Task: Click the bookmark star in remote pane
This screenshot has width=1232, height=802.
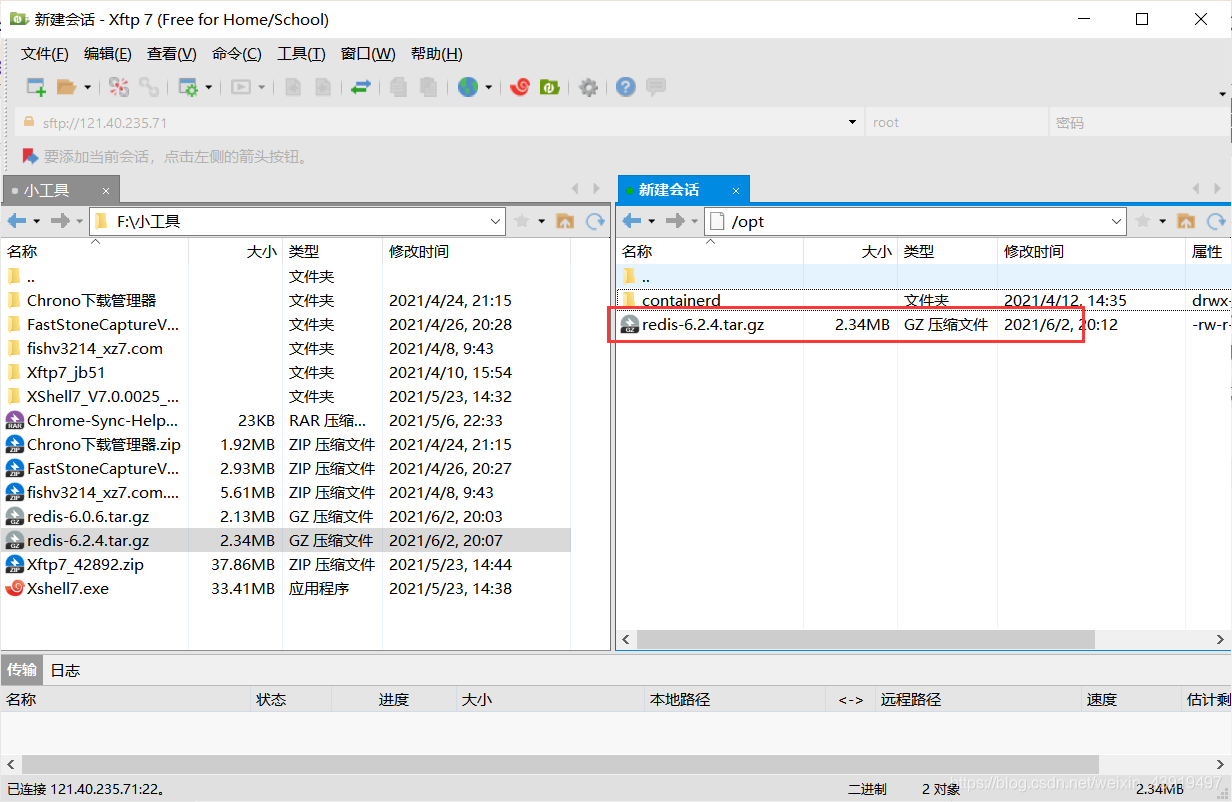Action: pyautogui.click(x=1142, y=221)
